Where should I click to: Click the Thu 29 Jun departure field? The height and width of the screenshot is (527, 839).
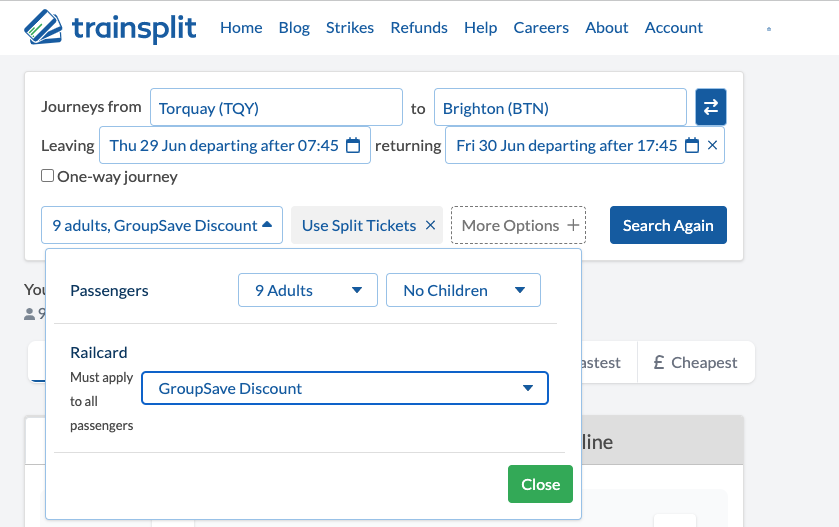(x=235, y=145)
